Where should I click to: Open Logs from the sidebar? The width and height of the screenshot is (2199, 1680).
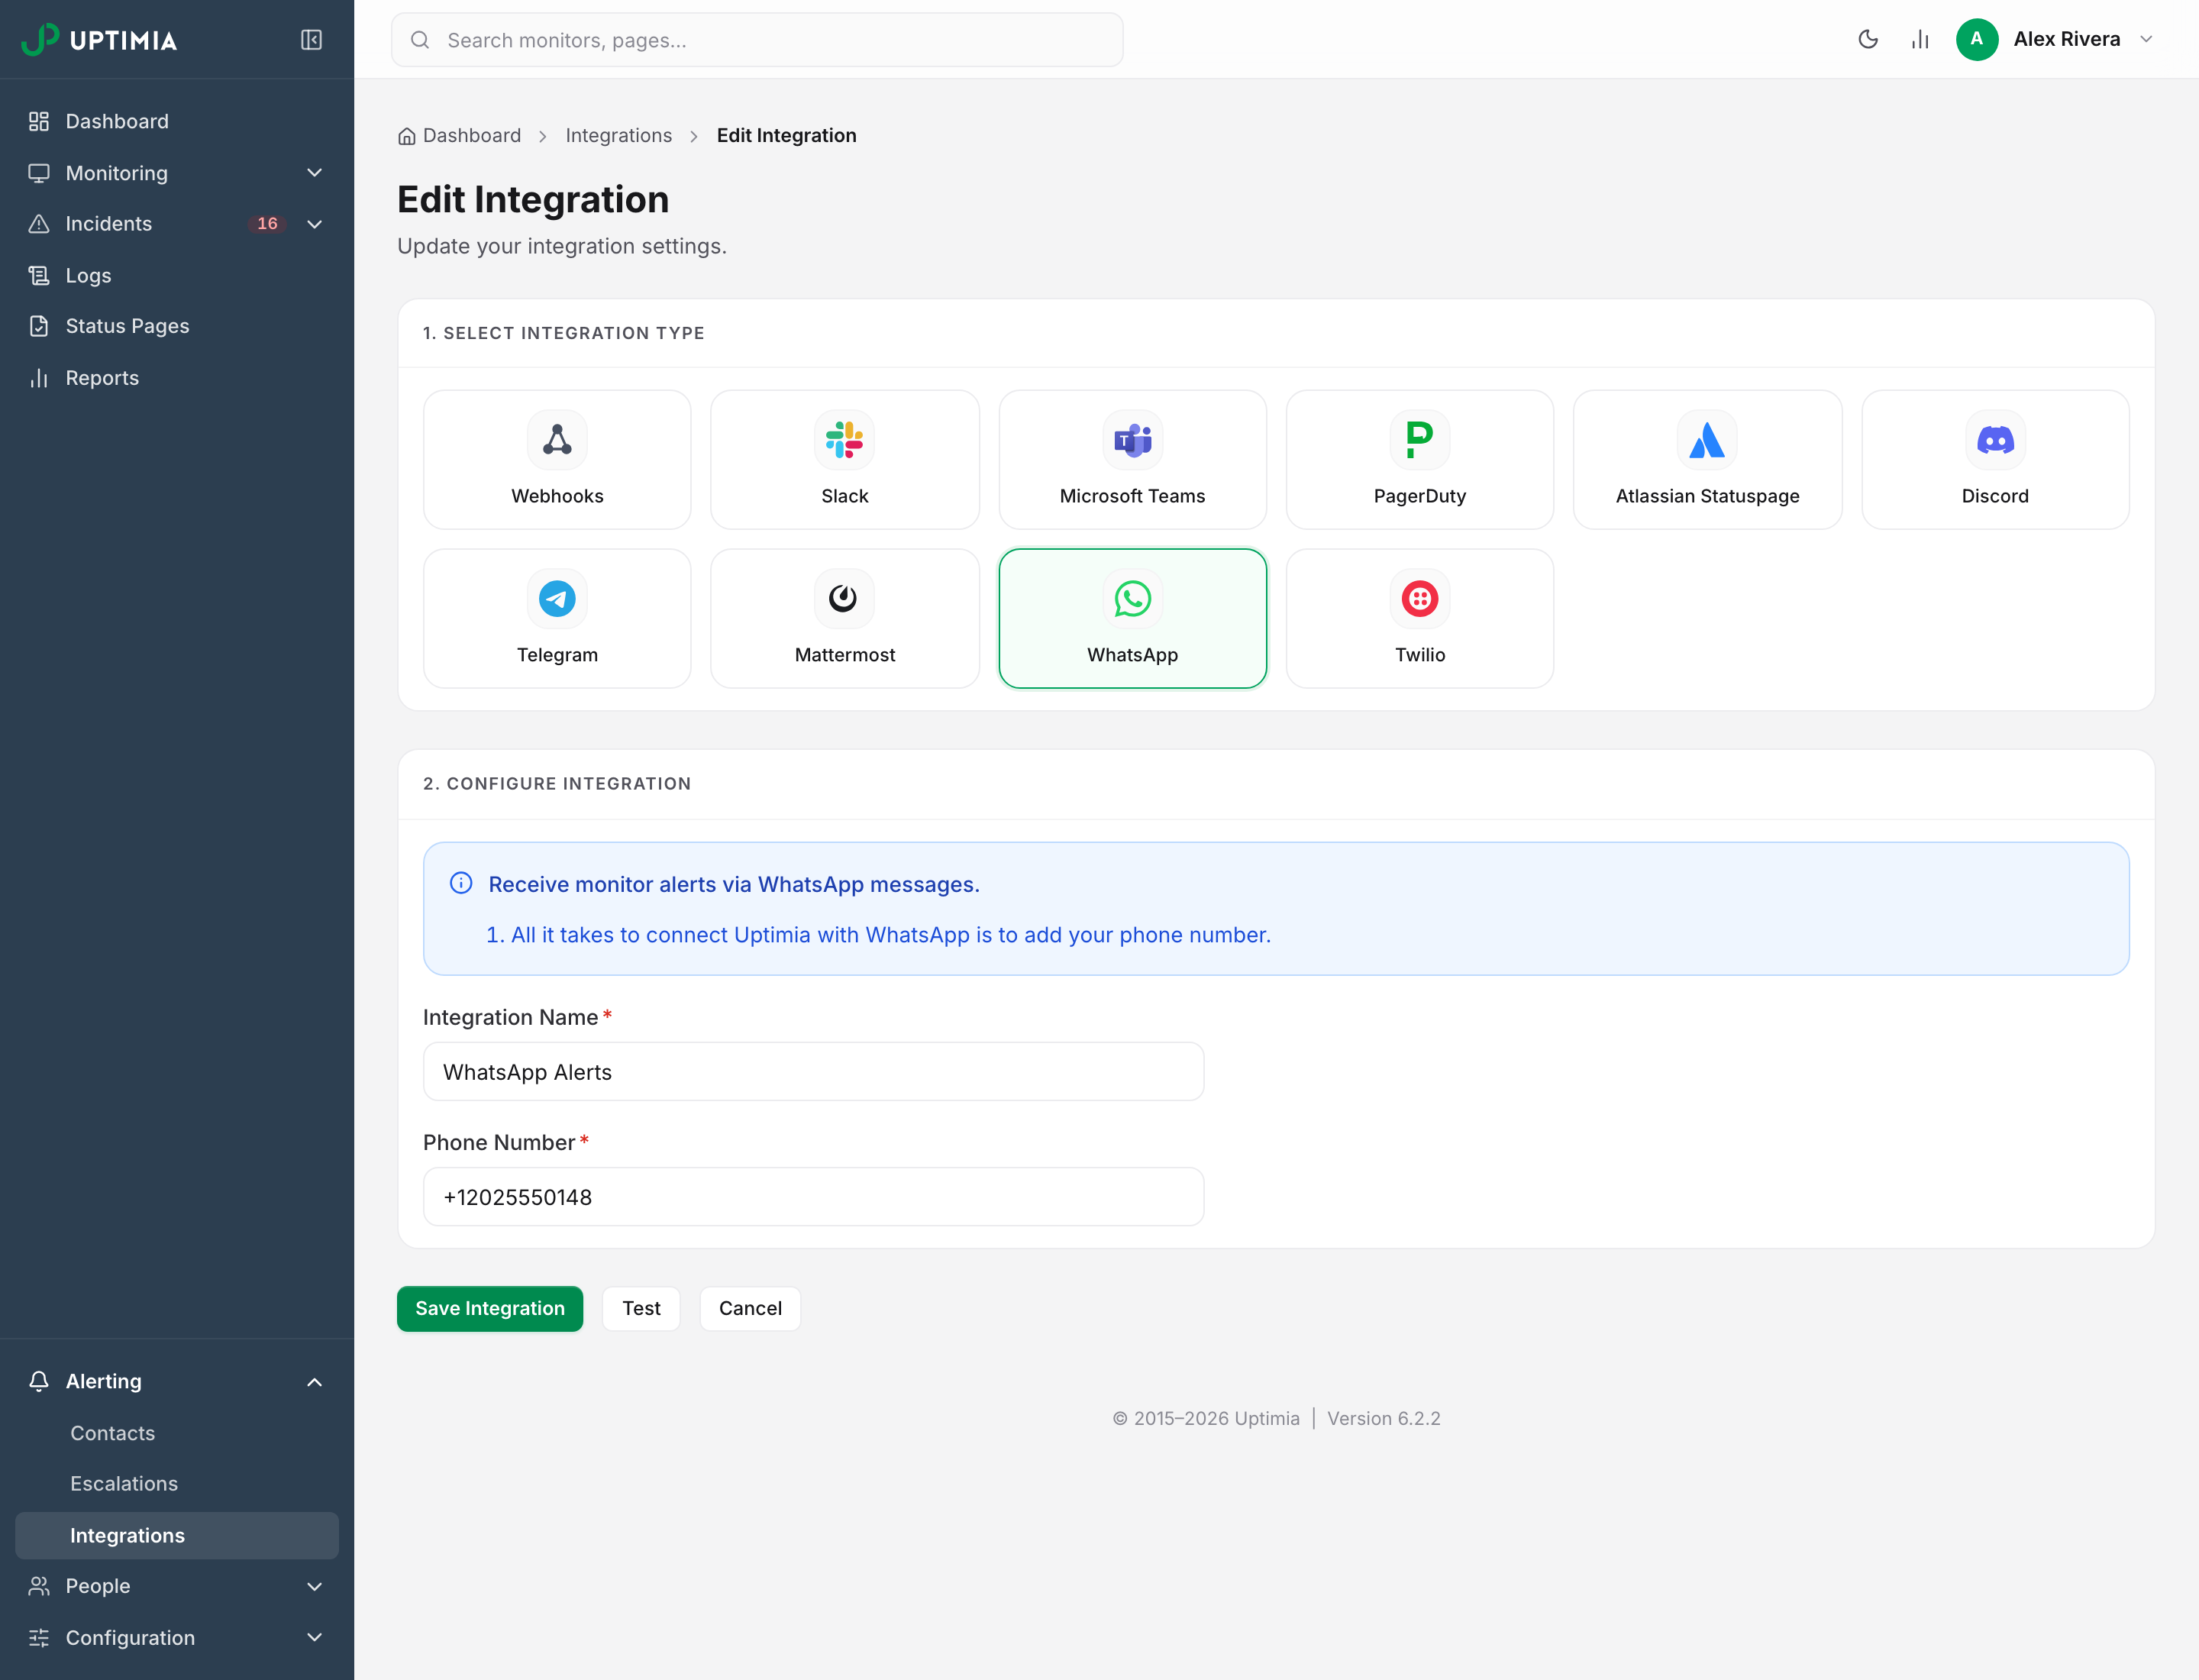pyautogui.click(x=177, y=275)
